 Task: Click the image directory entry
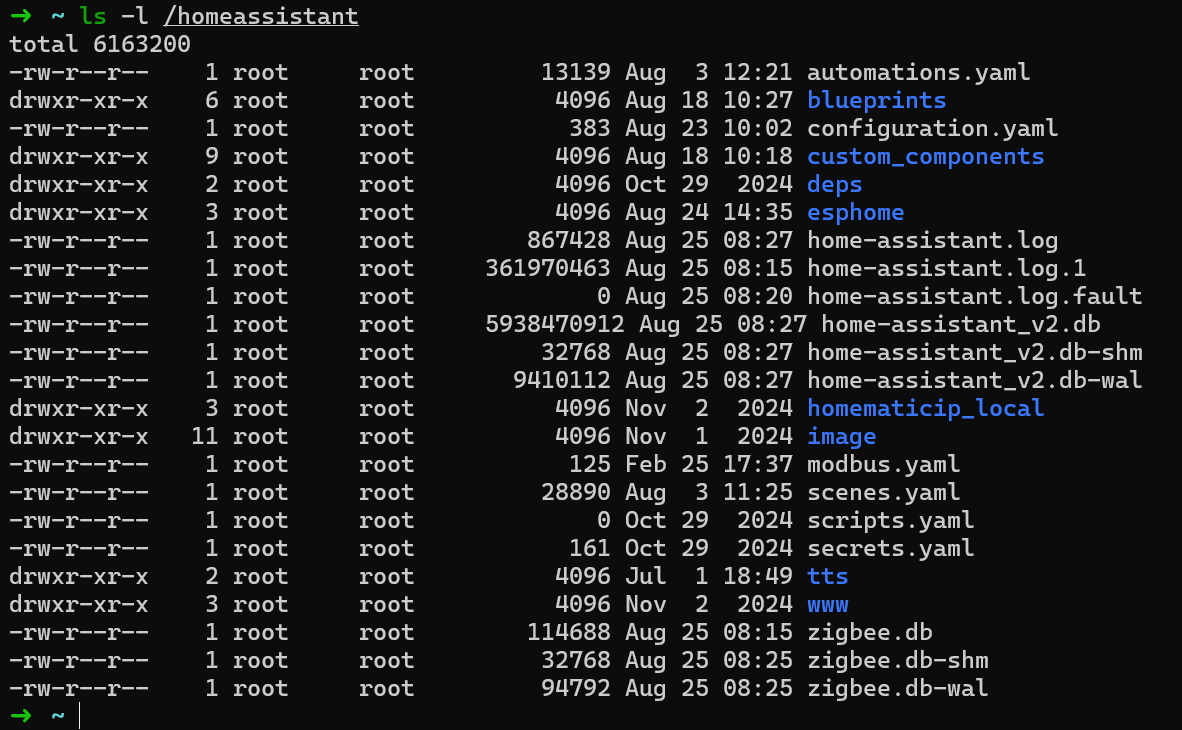click(x=841, y=437)
